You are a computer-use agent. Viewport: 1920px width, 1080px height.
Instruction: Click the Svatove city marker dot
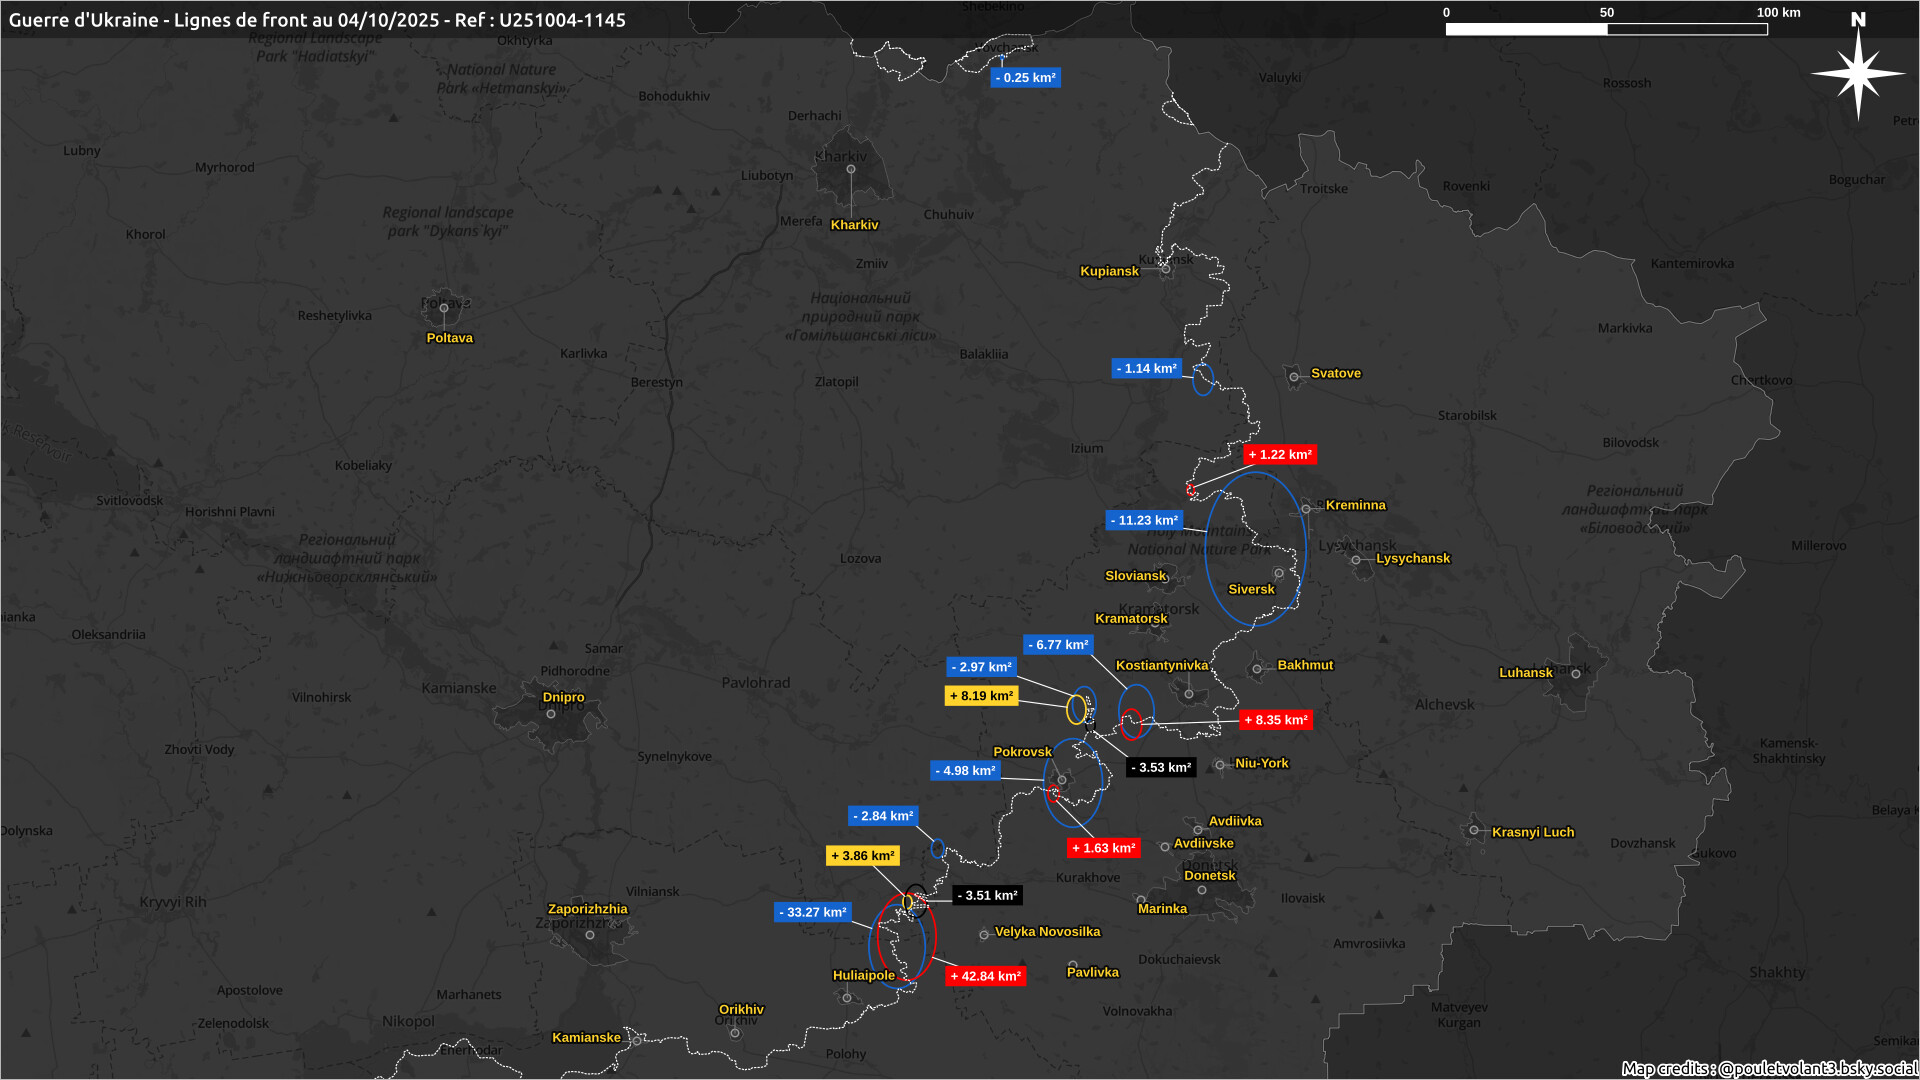1294,377
